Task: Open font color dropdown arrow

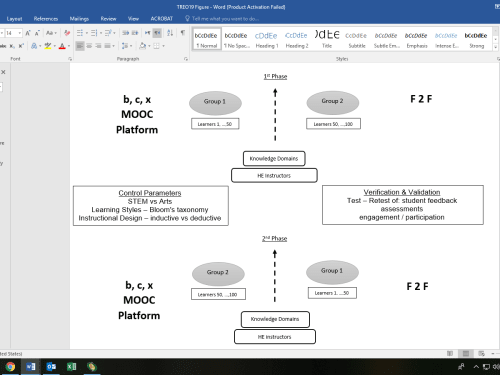Action: (69, 46)
